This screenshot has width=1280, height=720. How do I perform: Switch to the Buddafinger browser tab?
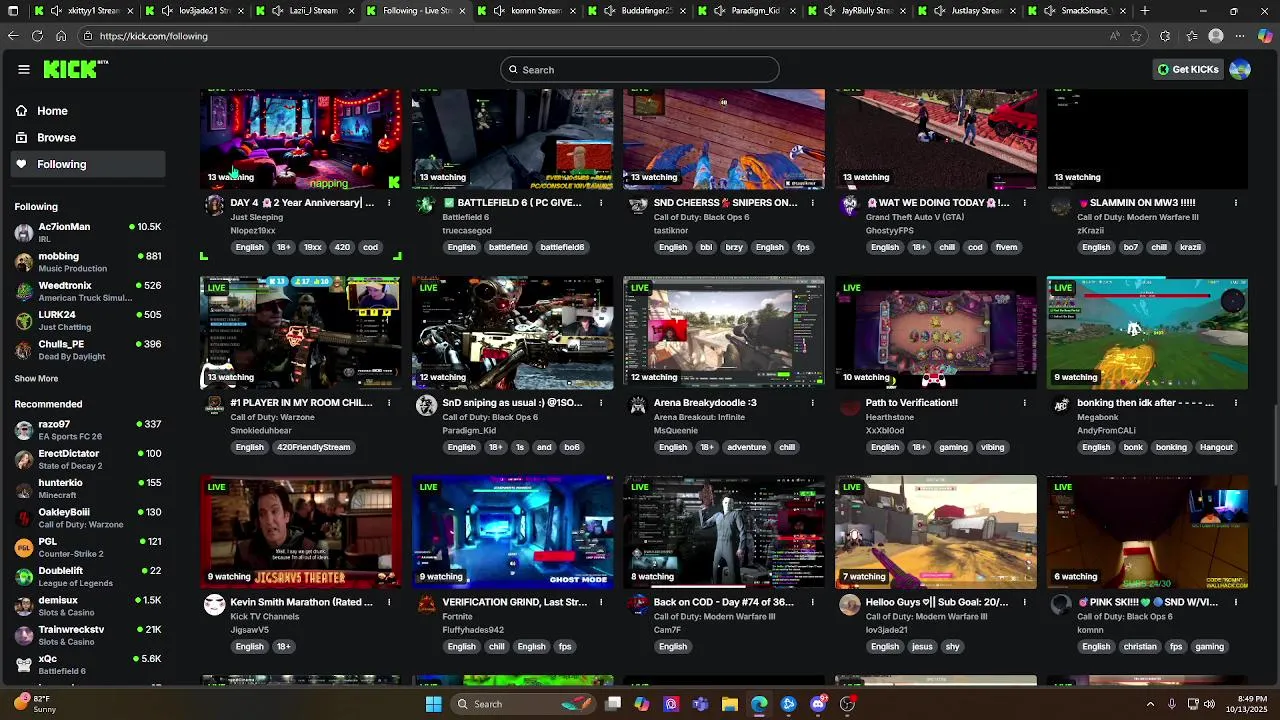(635, 11)
